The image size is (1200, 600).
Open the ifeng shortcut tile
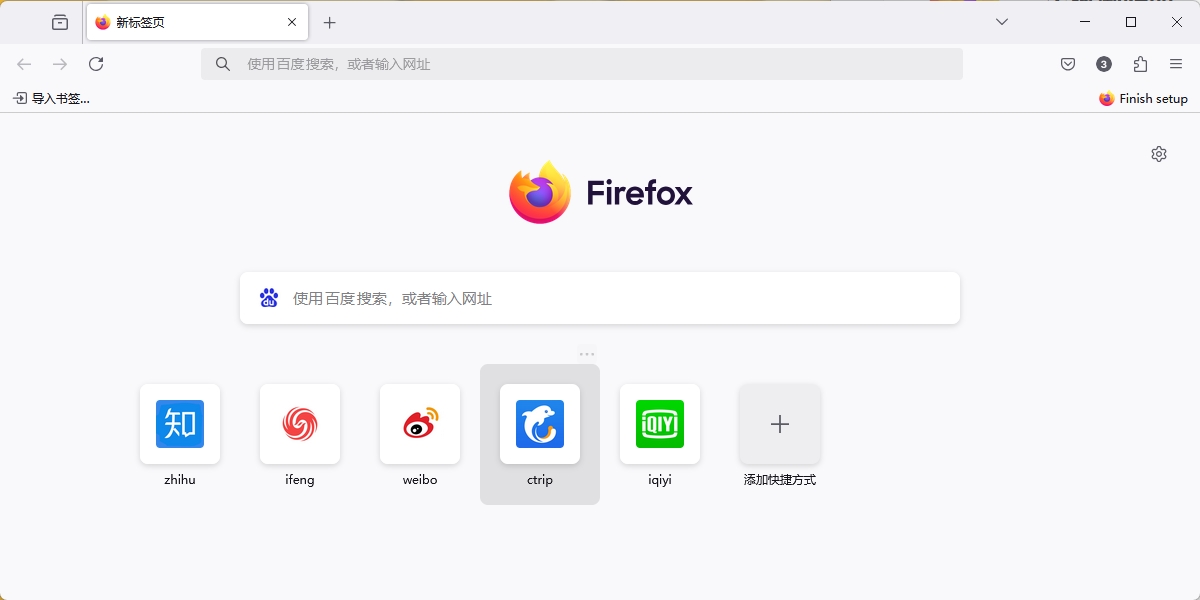tap(299, 424)
